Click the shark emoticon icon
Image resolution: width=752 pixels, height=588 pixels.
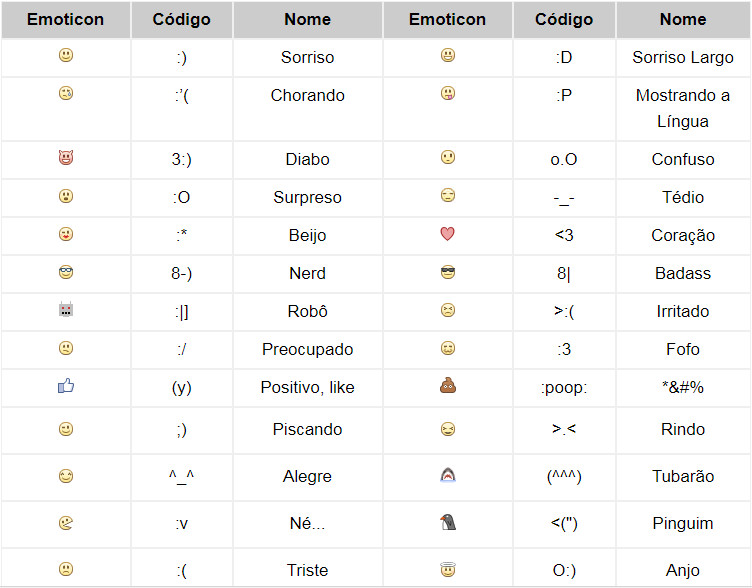(x=447, y=476)
